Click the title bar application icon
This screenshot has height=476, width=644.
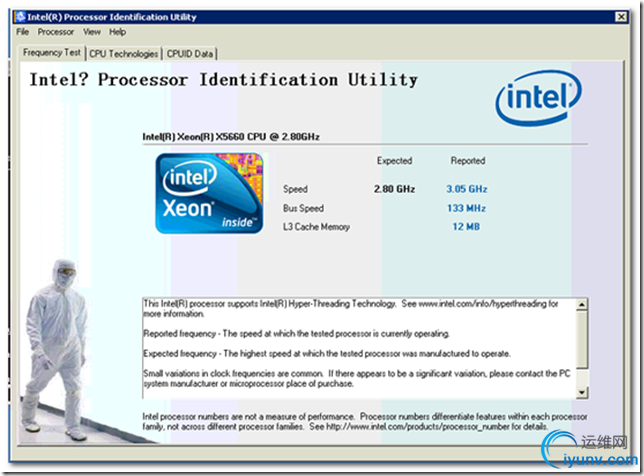(x=21, y=17)
